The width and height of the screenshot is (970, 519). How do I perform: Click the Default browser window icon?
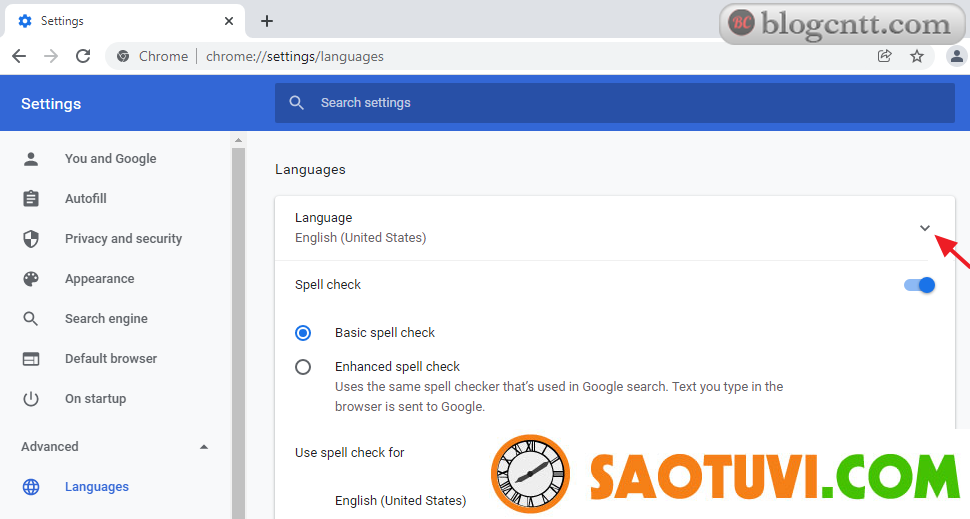click(x=31, y=359)
